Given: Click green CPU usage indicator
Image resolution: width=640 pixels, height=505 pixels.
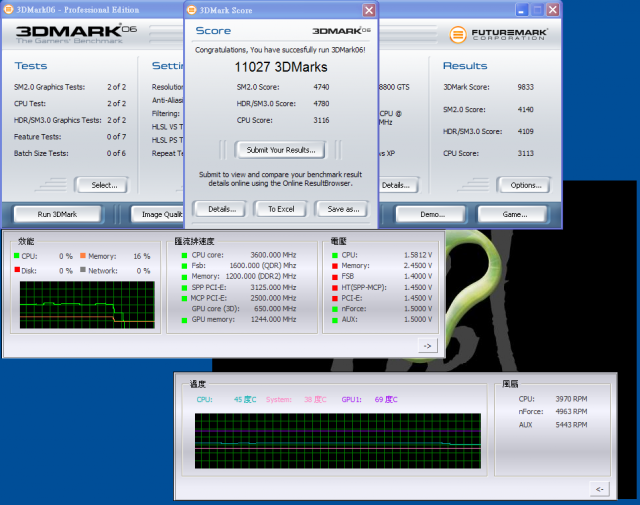Looking at the screenshot, I should click(17, 256).
